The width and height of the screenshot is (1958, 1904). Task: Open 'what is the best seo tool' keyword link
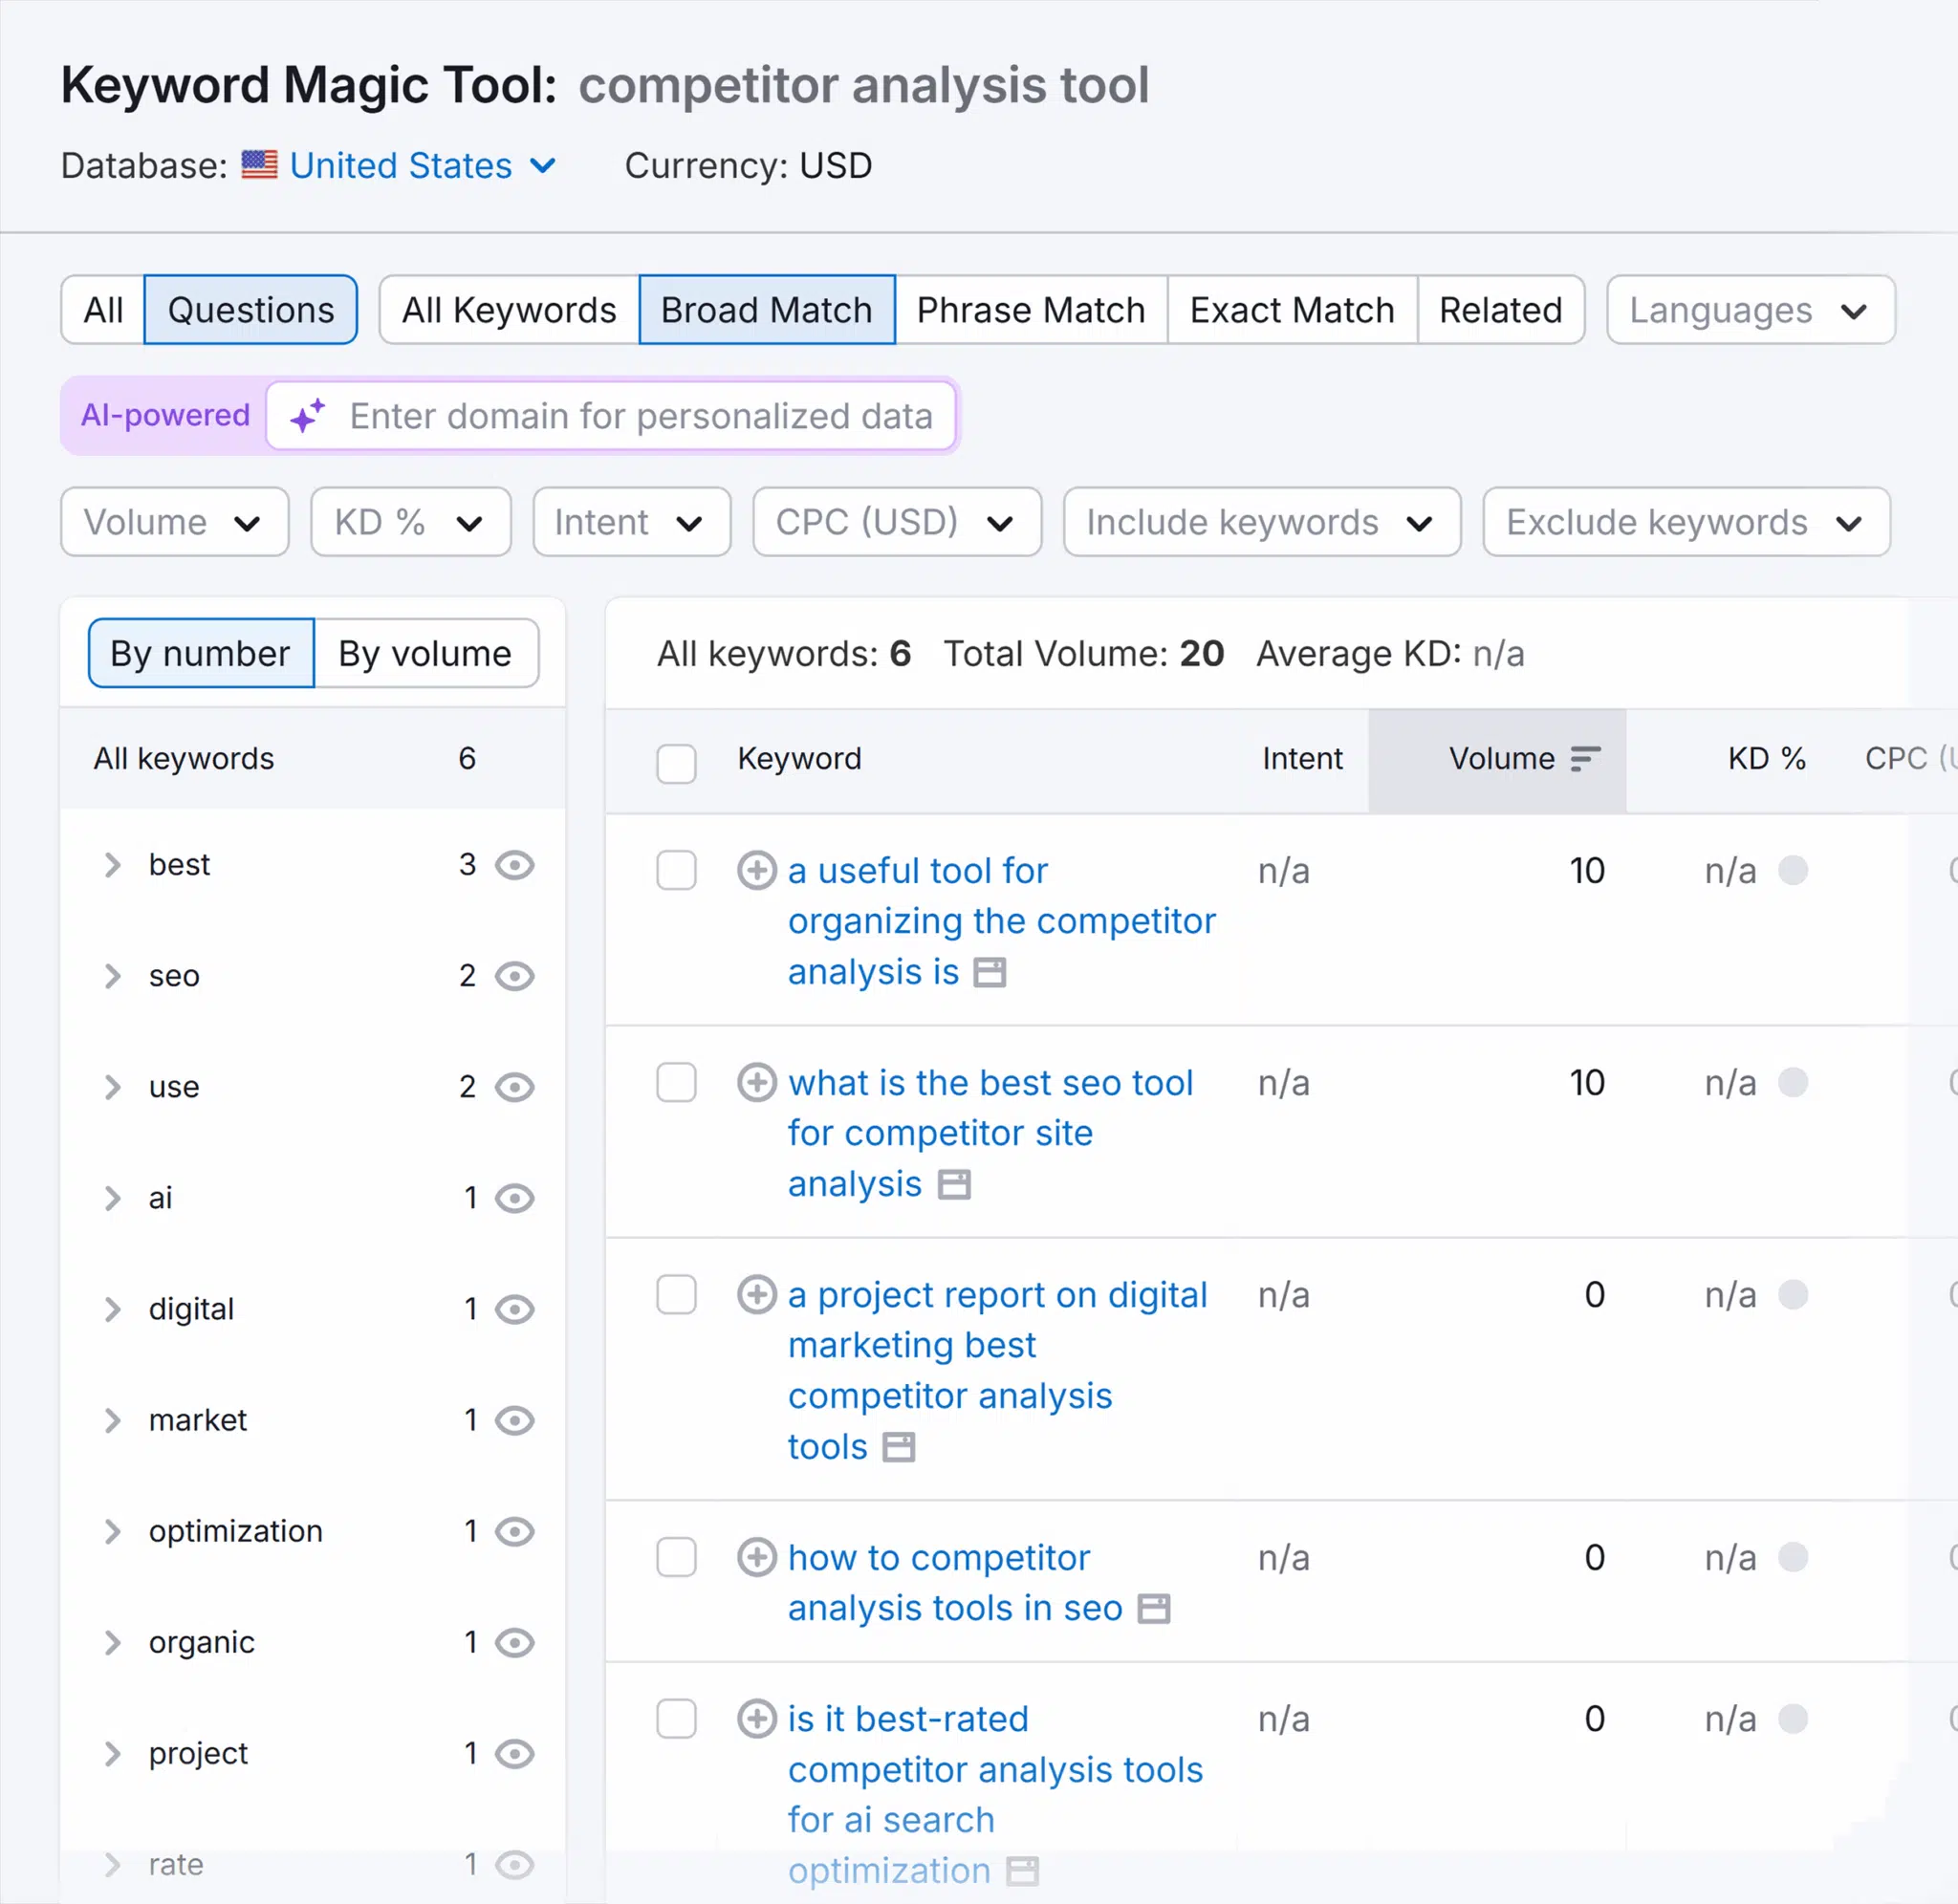tap(990, 1133)
